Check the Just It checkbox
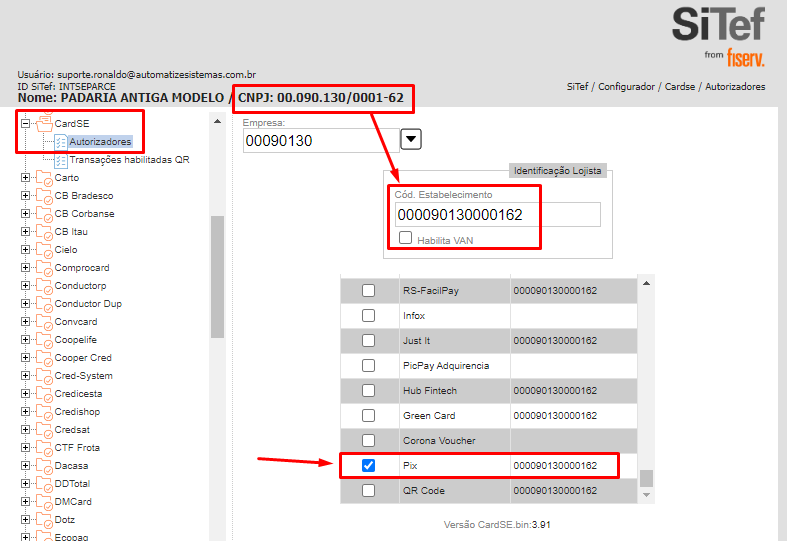The height and width of the screenshot is (541, 787). tap(368, 341)
